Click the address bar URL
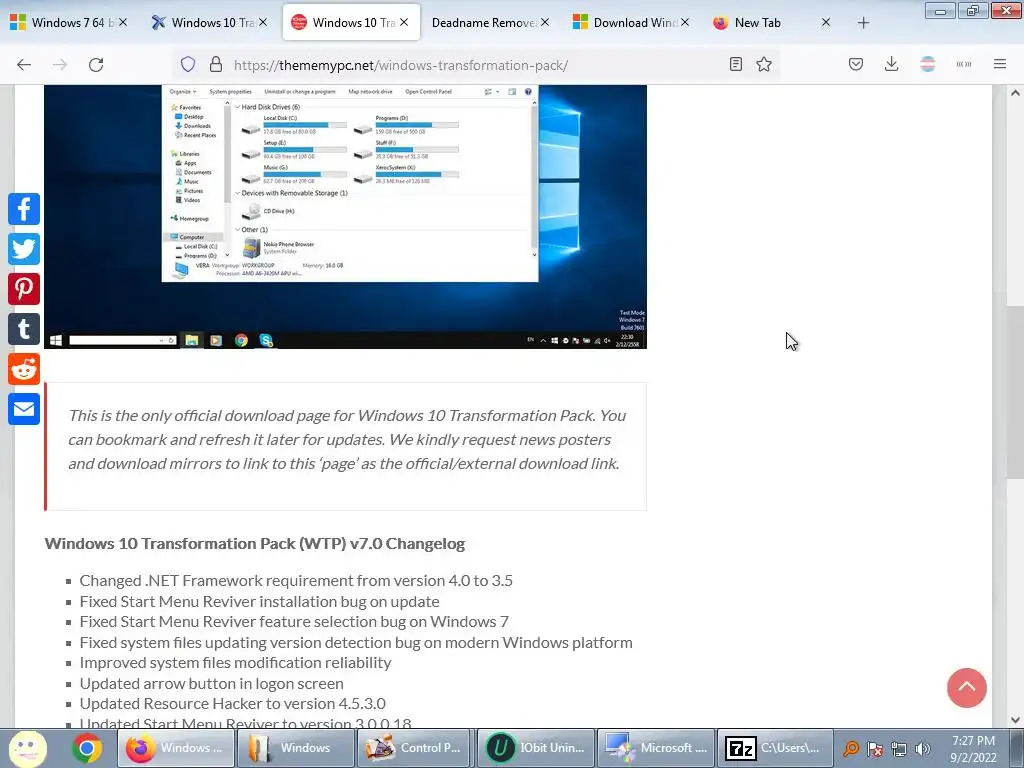The width and height of the screenshot is (1024, 768). pyautogui.click(x=400, y=65)
